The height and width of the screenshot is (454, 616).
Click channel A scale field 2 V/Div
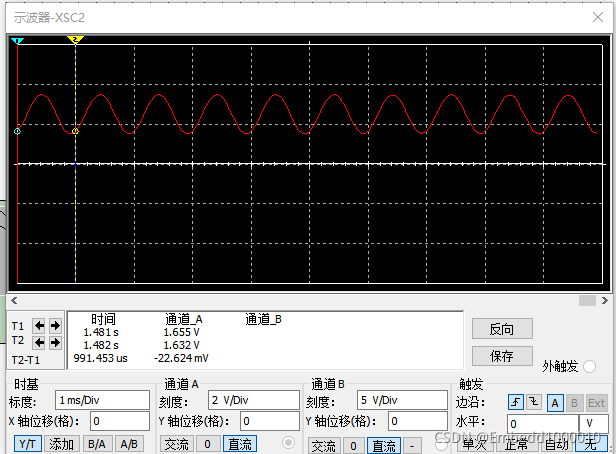[x=254, y=400]
